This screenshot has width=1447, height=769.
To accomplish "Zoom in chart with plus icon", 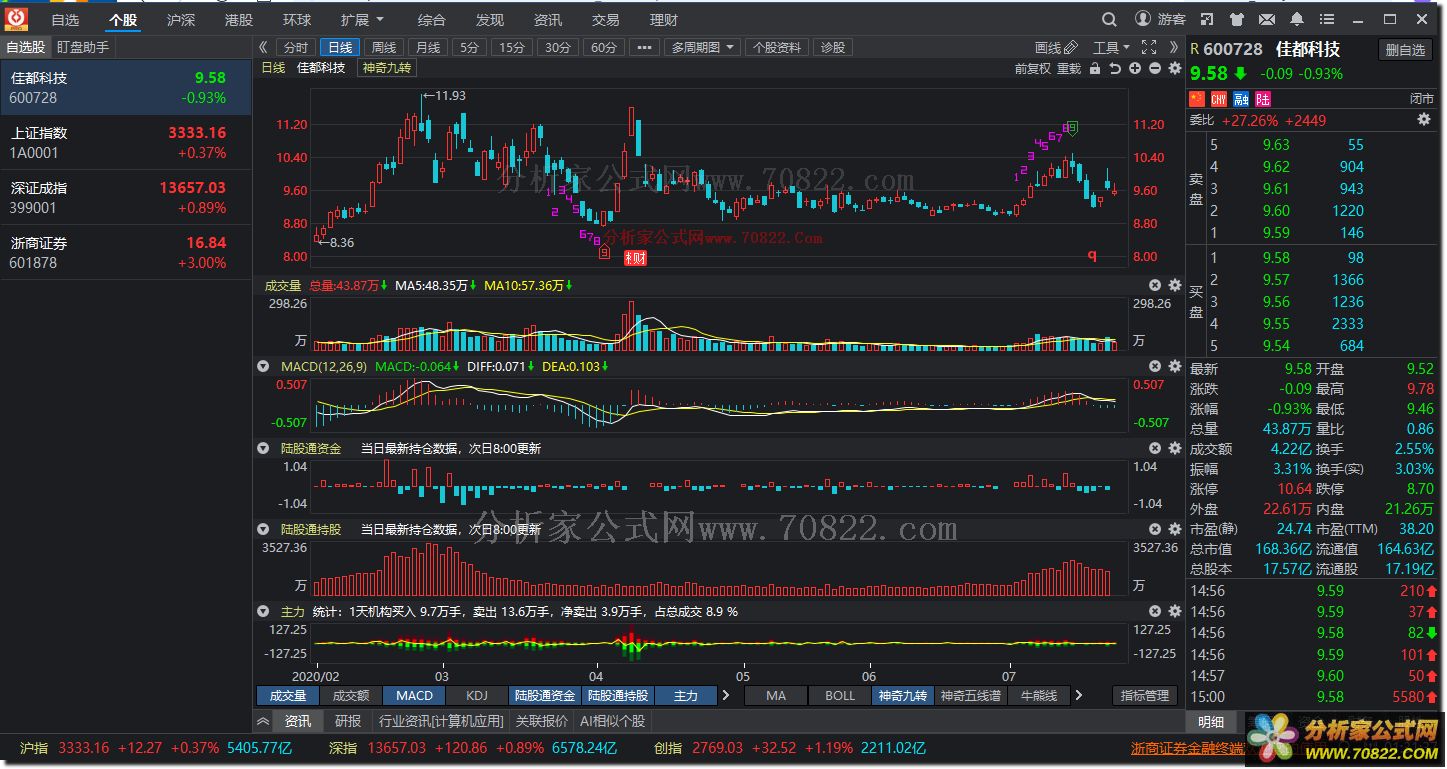I will (x=1135, y=68).
